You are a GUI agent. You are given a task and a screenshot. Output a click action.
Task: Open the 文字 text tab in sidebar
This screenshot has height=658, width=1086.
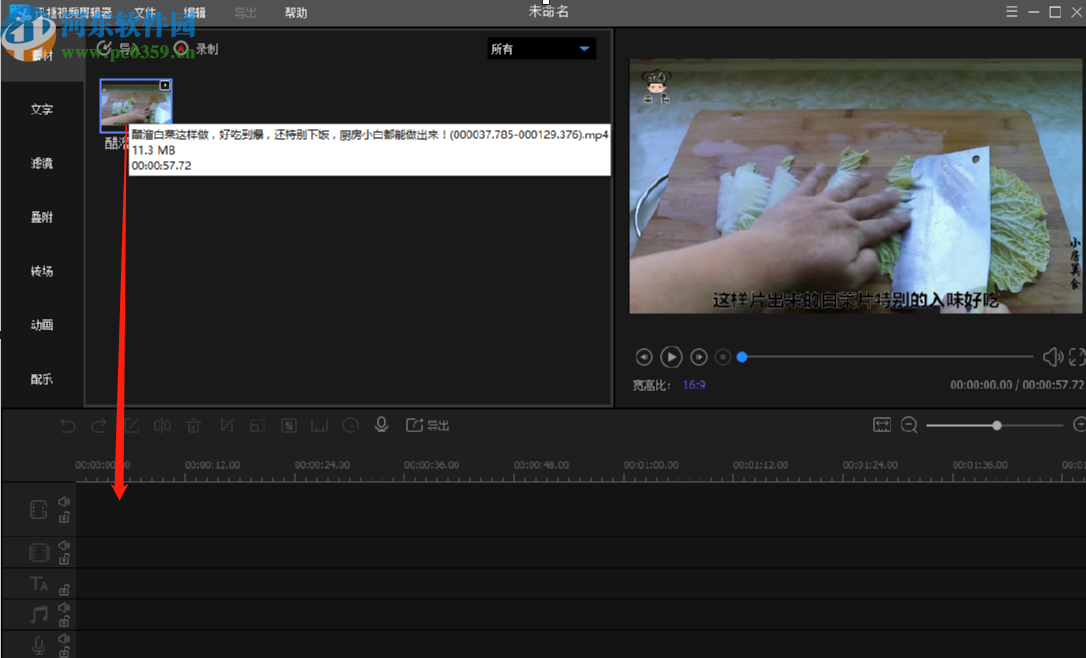42,109
